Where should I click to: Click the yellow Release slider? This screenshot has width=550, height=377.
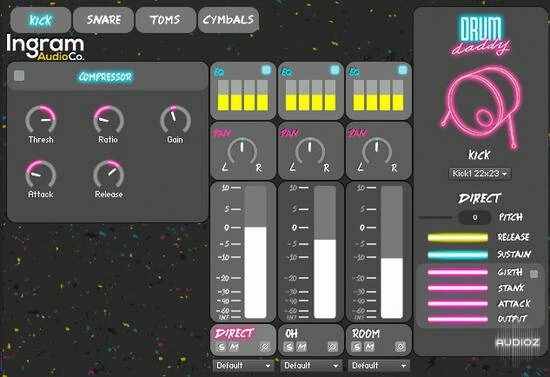458,238
